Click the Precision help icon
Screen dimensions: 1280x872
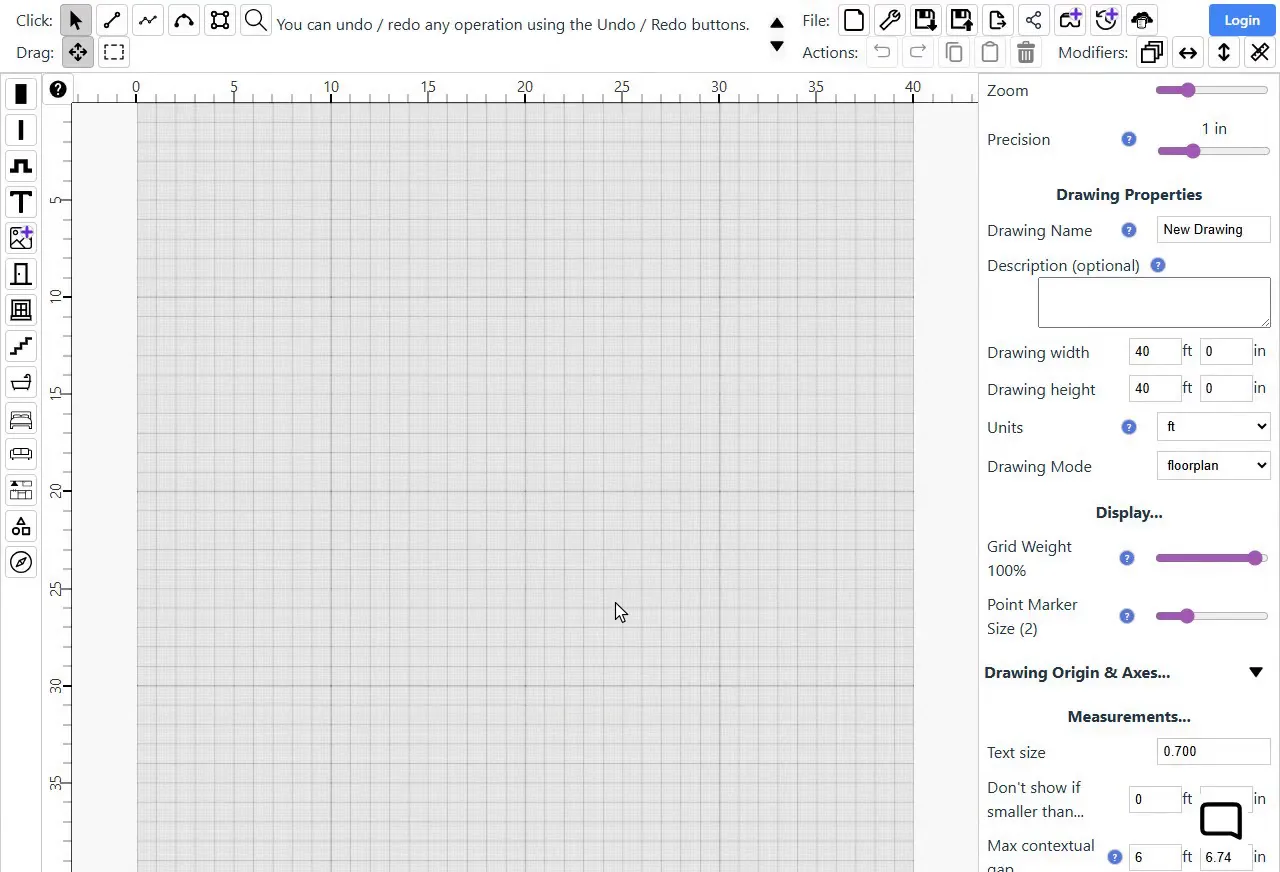[1129, 139]
